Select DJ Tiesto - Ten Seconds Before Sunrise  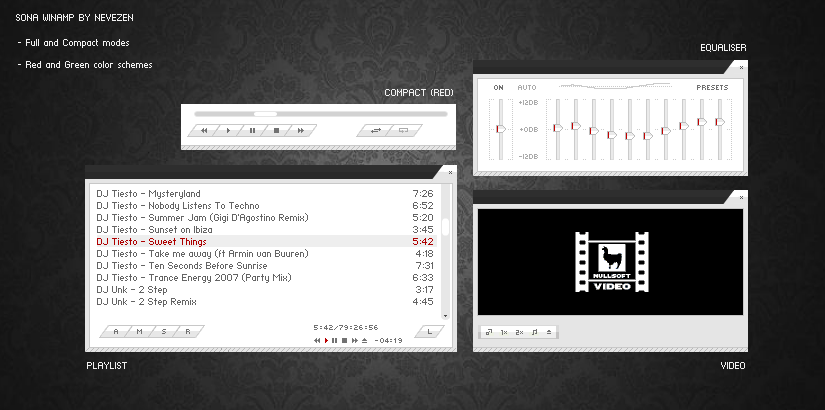pos(265,266)
